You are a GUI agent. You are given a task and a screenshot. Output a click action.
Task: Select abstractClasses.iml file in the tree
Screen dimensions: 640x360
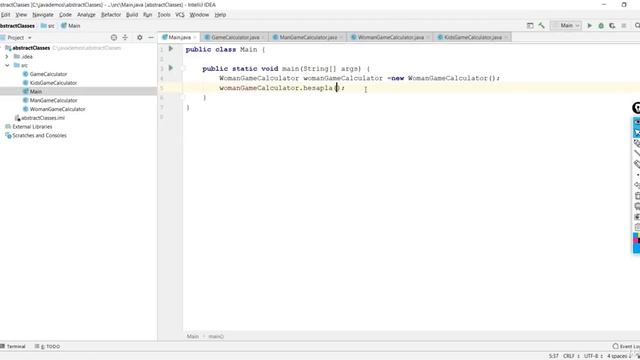42,118
